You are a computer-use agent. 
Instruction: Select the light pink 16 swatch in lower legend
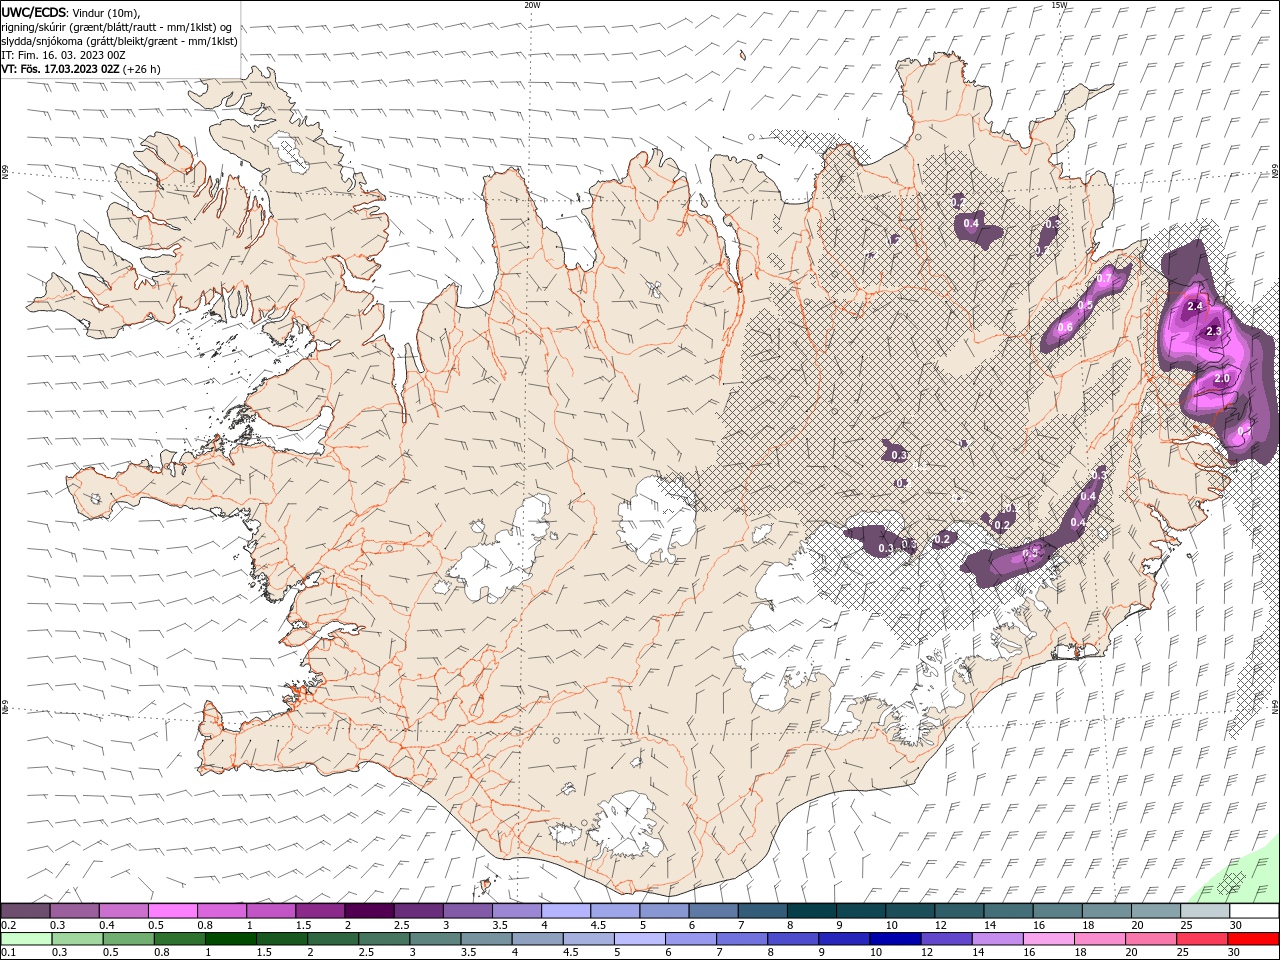tap(1049, 939)
